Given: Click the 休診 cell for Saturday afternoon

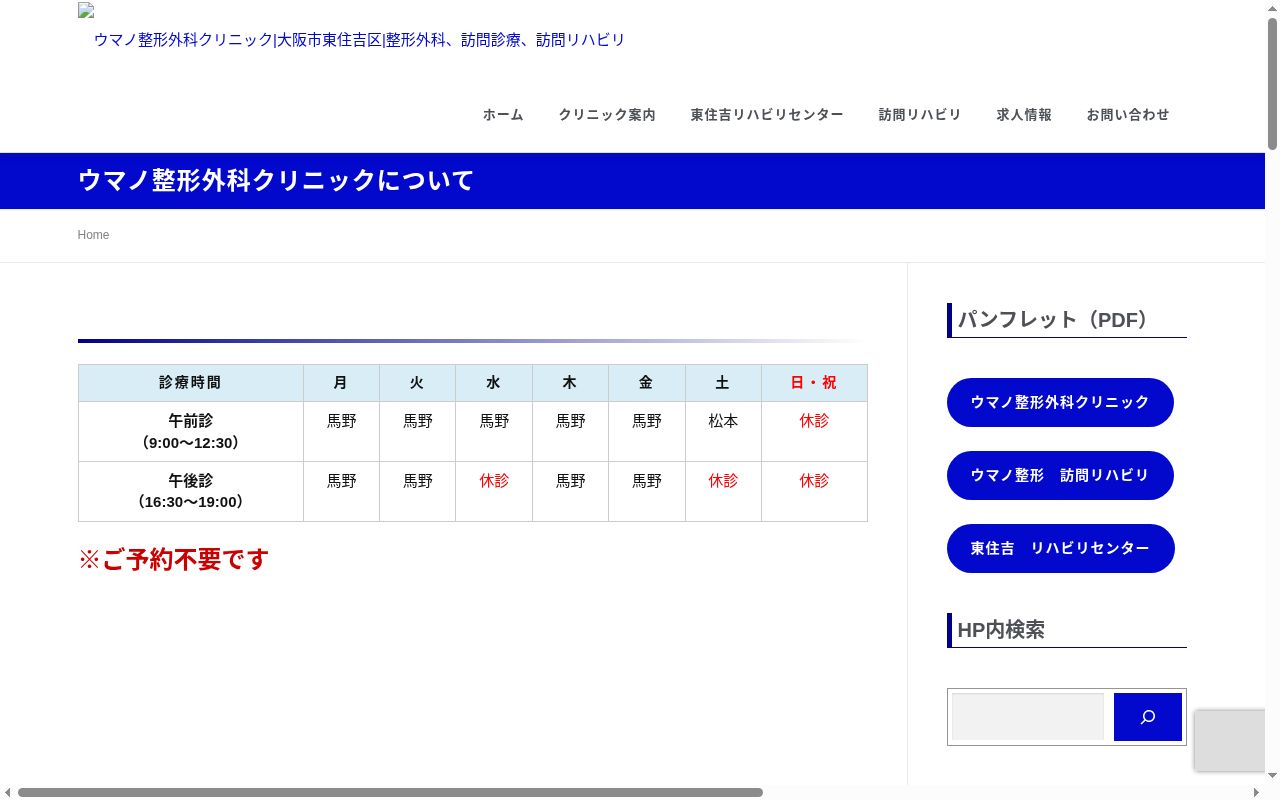Looking at the screenshot, I should (x=723, y=491).
